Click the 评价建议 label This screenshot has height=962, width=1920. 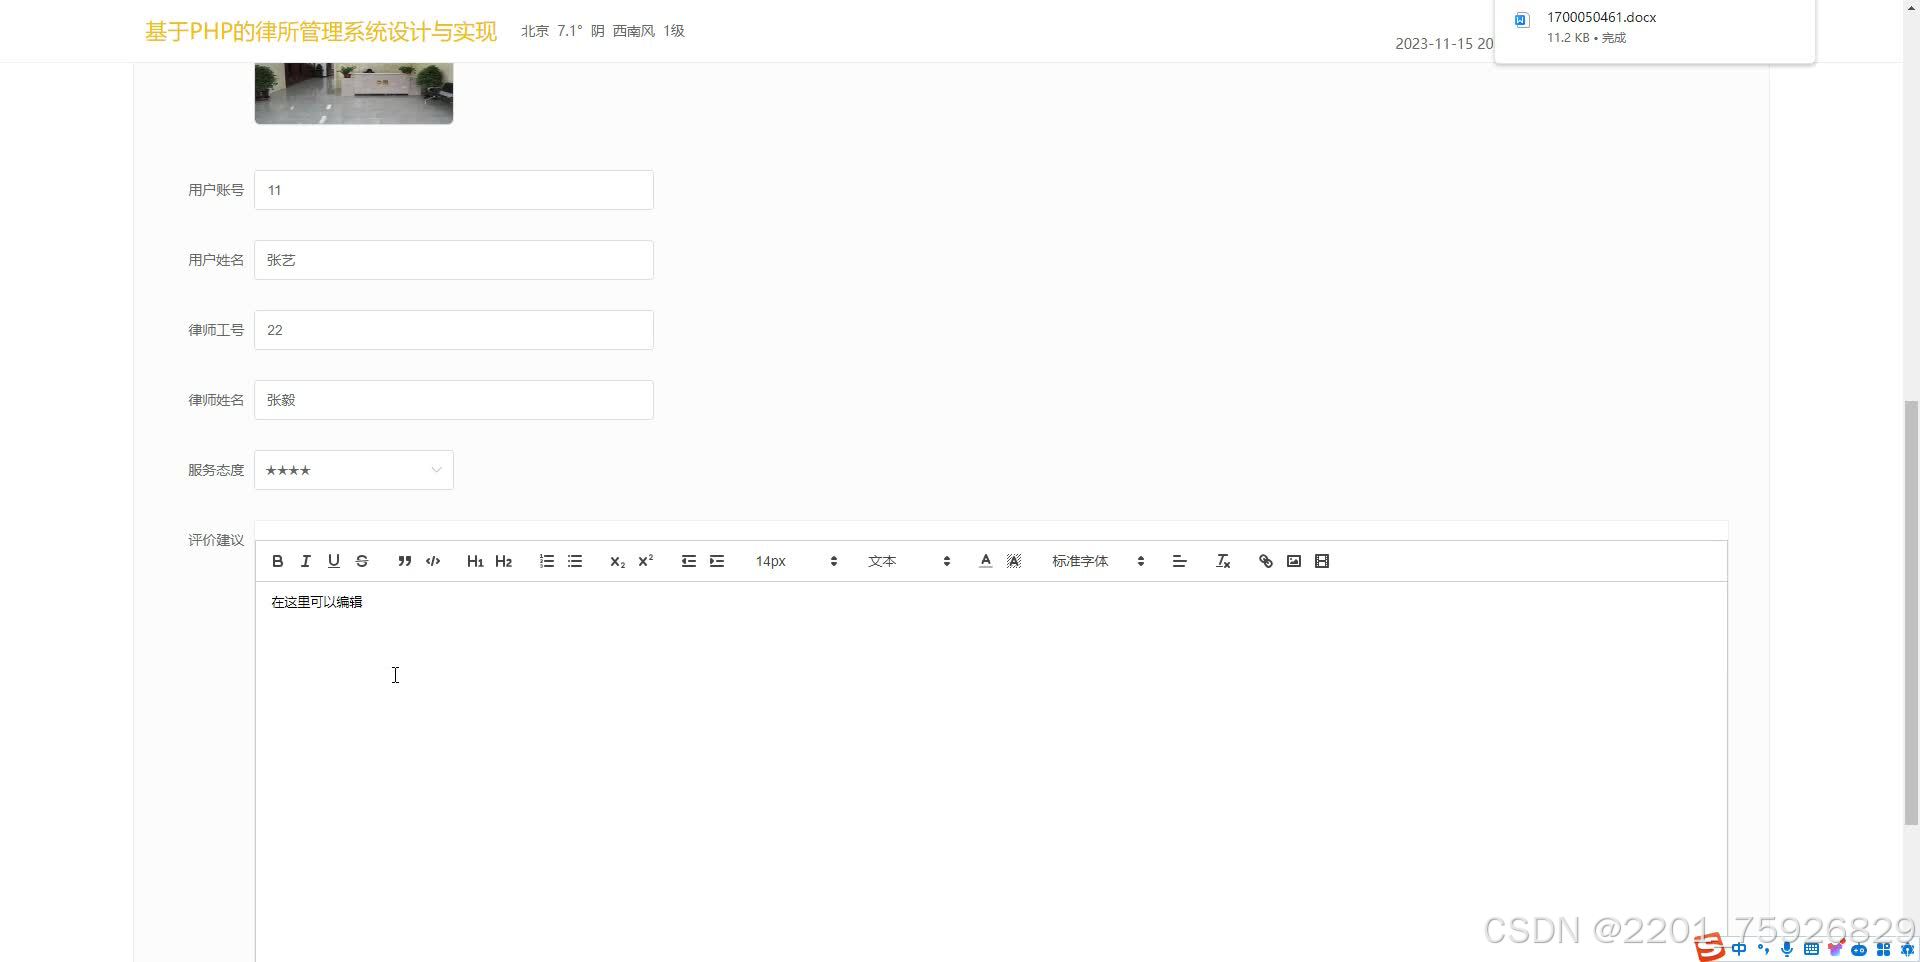coord(216,540)
